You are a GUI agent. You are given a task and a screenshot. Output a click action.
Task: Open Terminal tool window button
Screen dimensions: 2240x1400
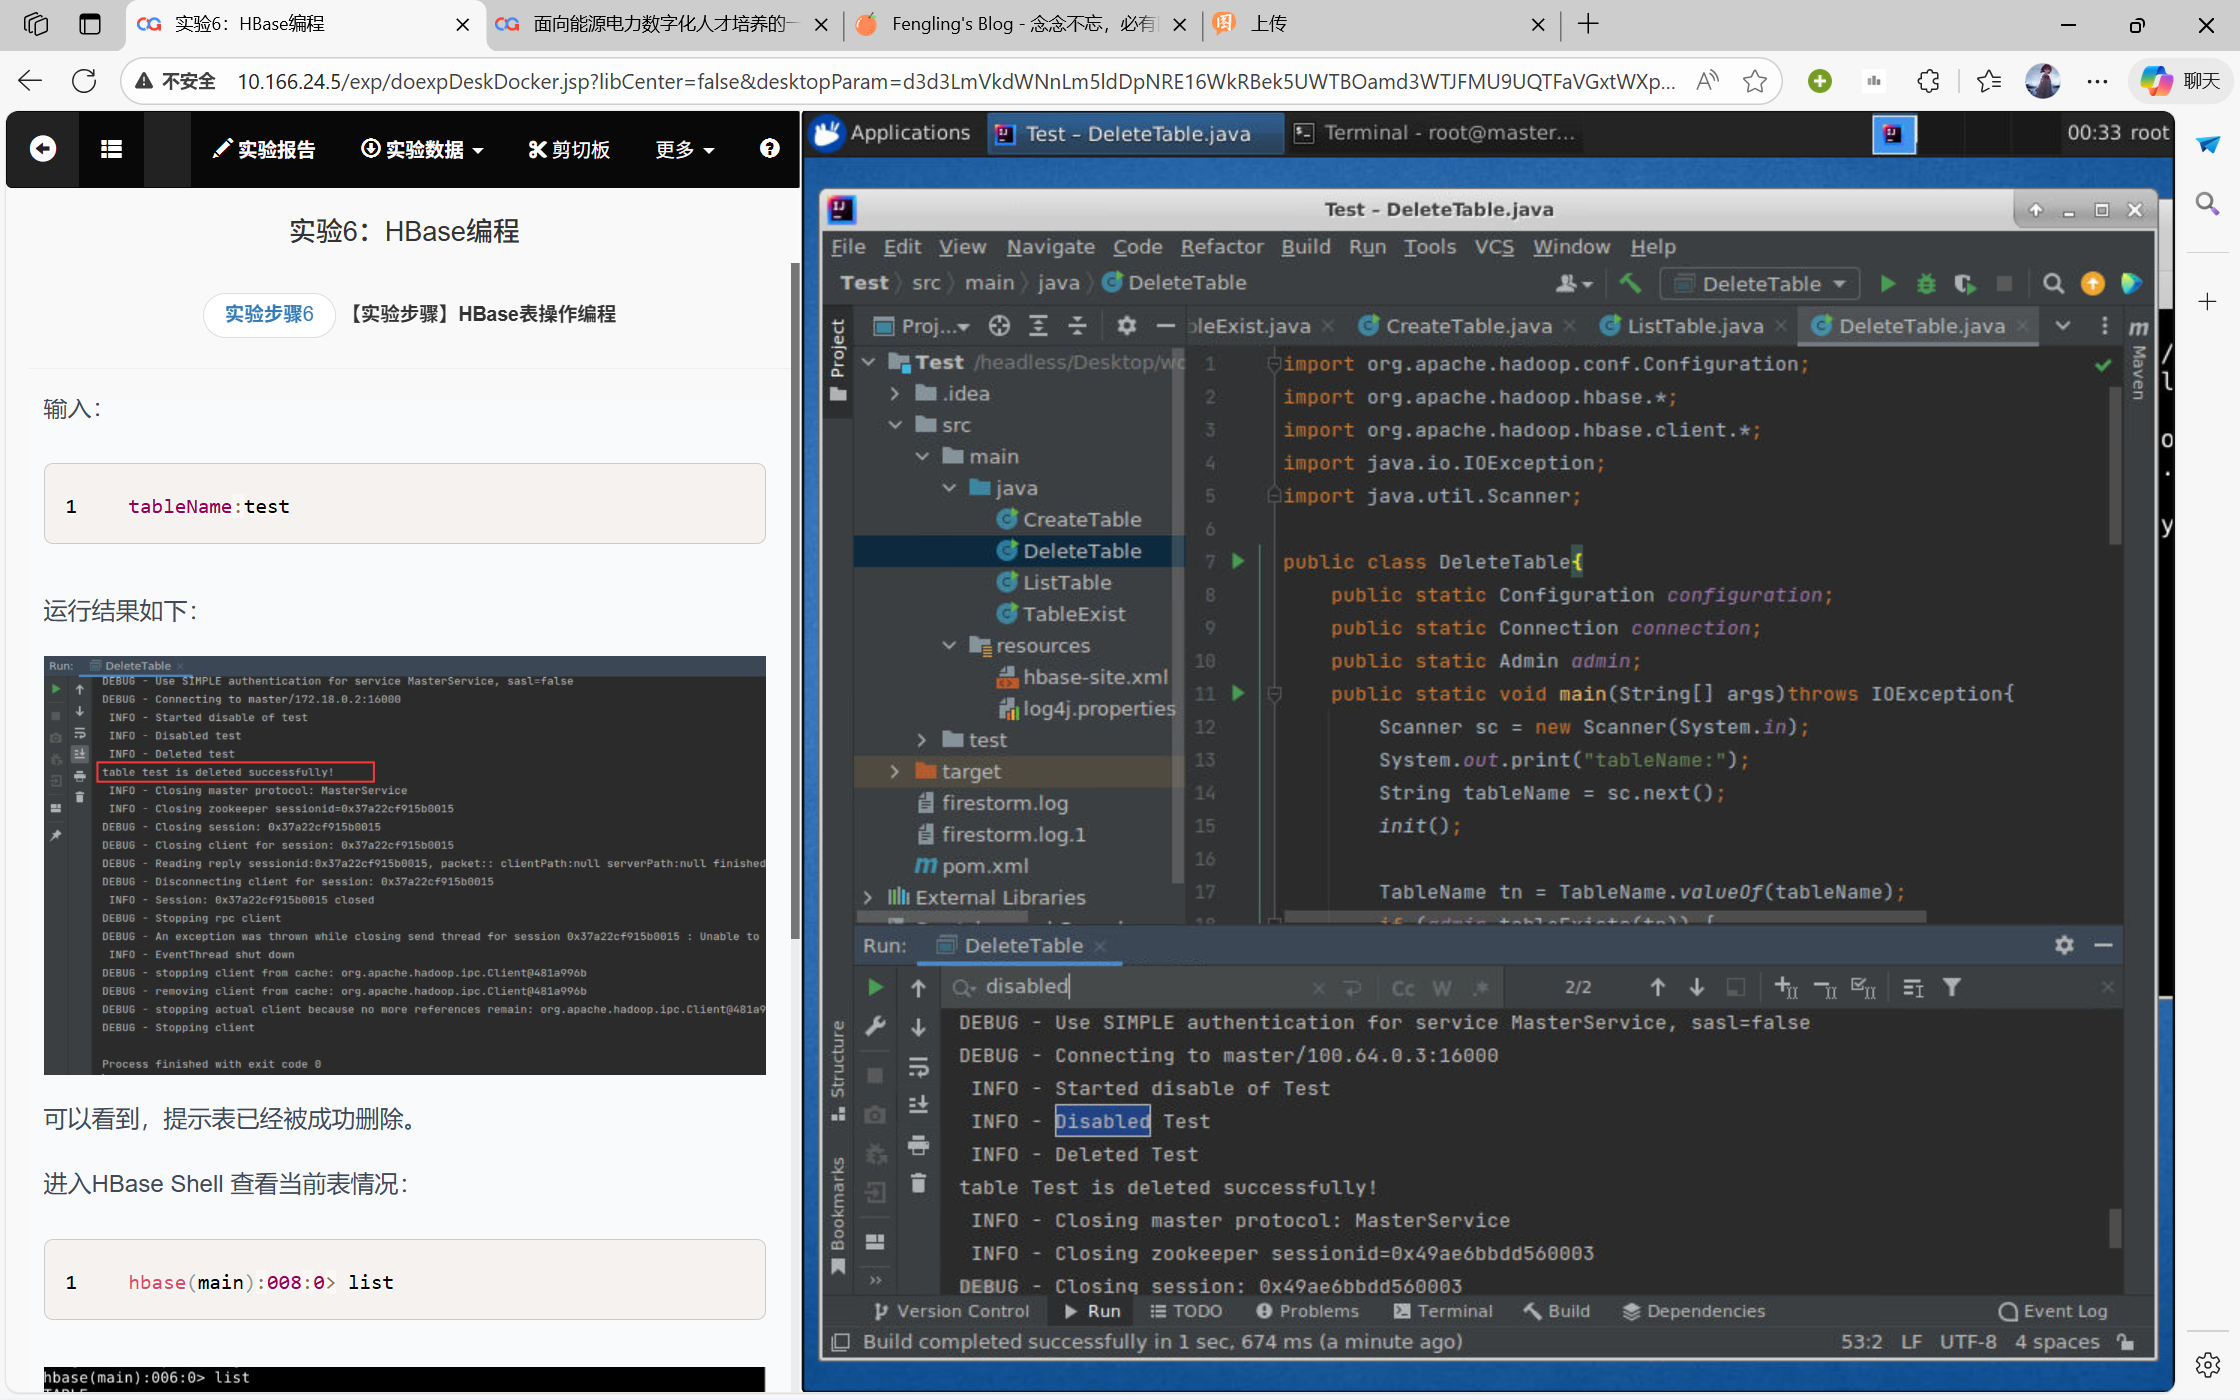coord(1443,1311)
